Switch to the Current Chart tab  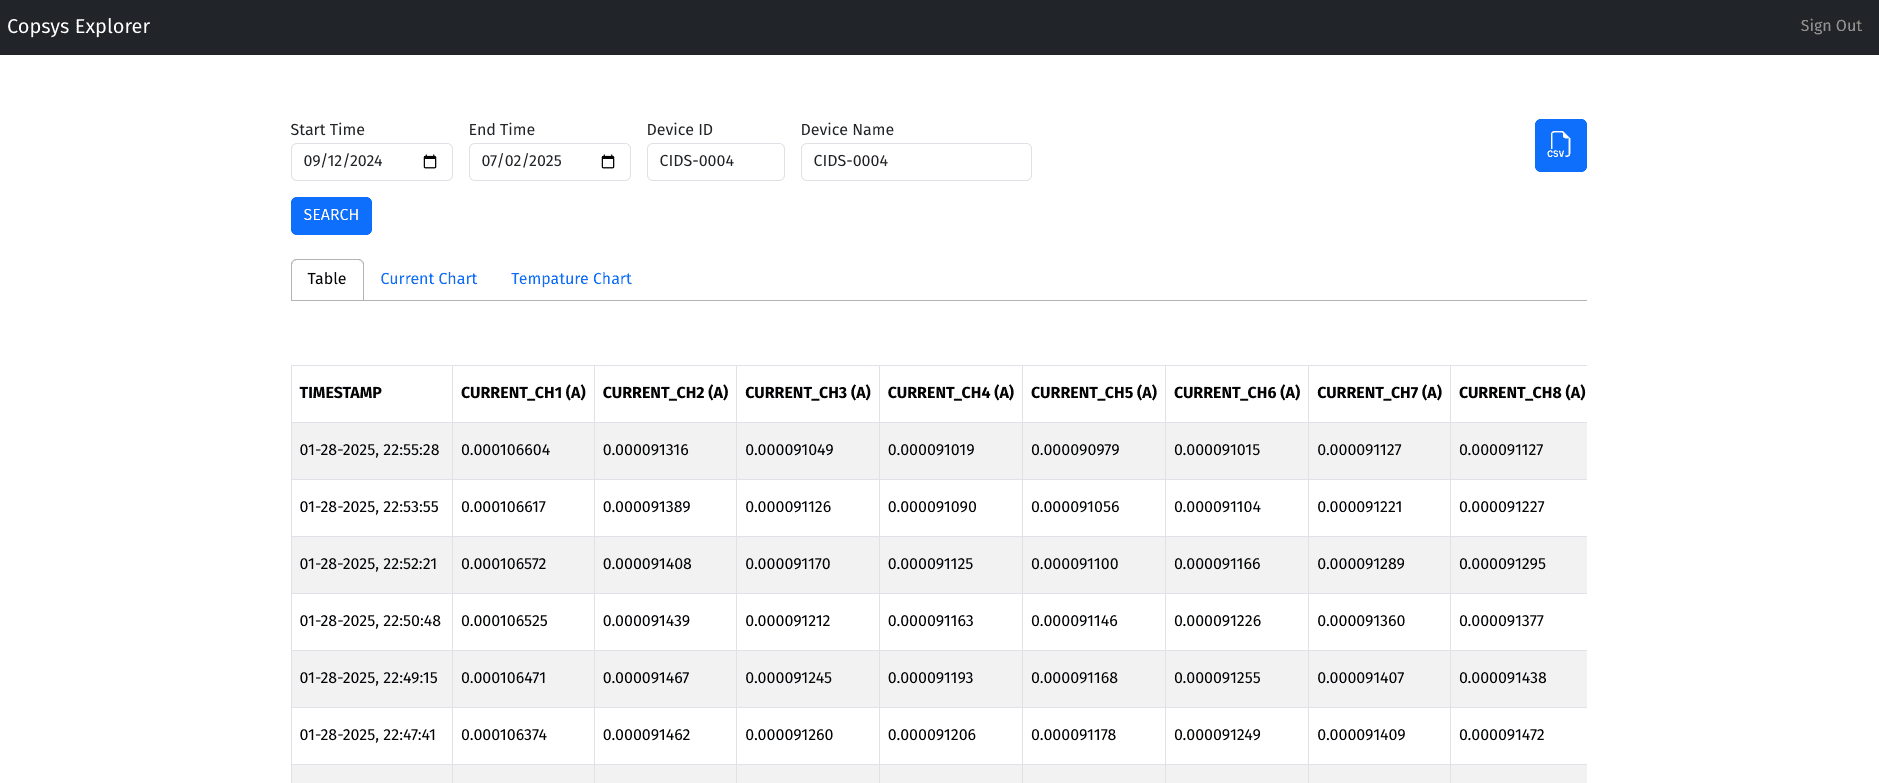[x=428, y=279]
